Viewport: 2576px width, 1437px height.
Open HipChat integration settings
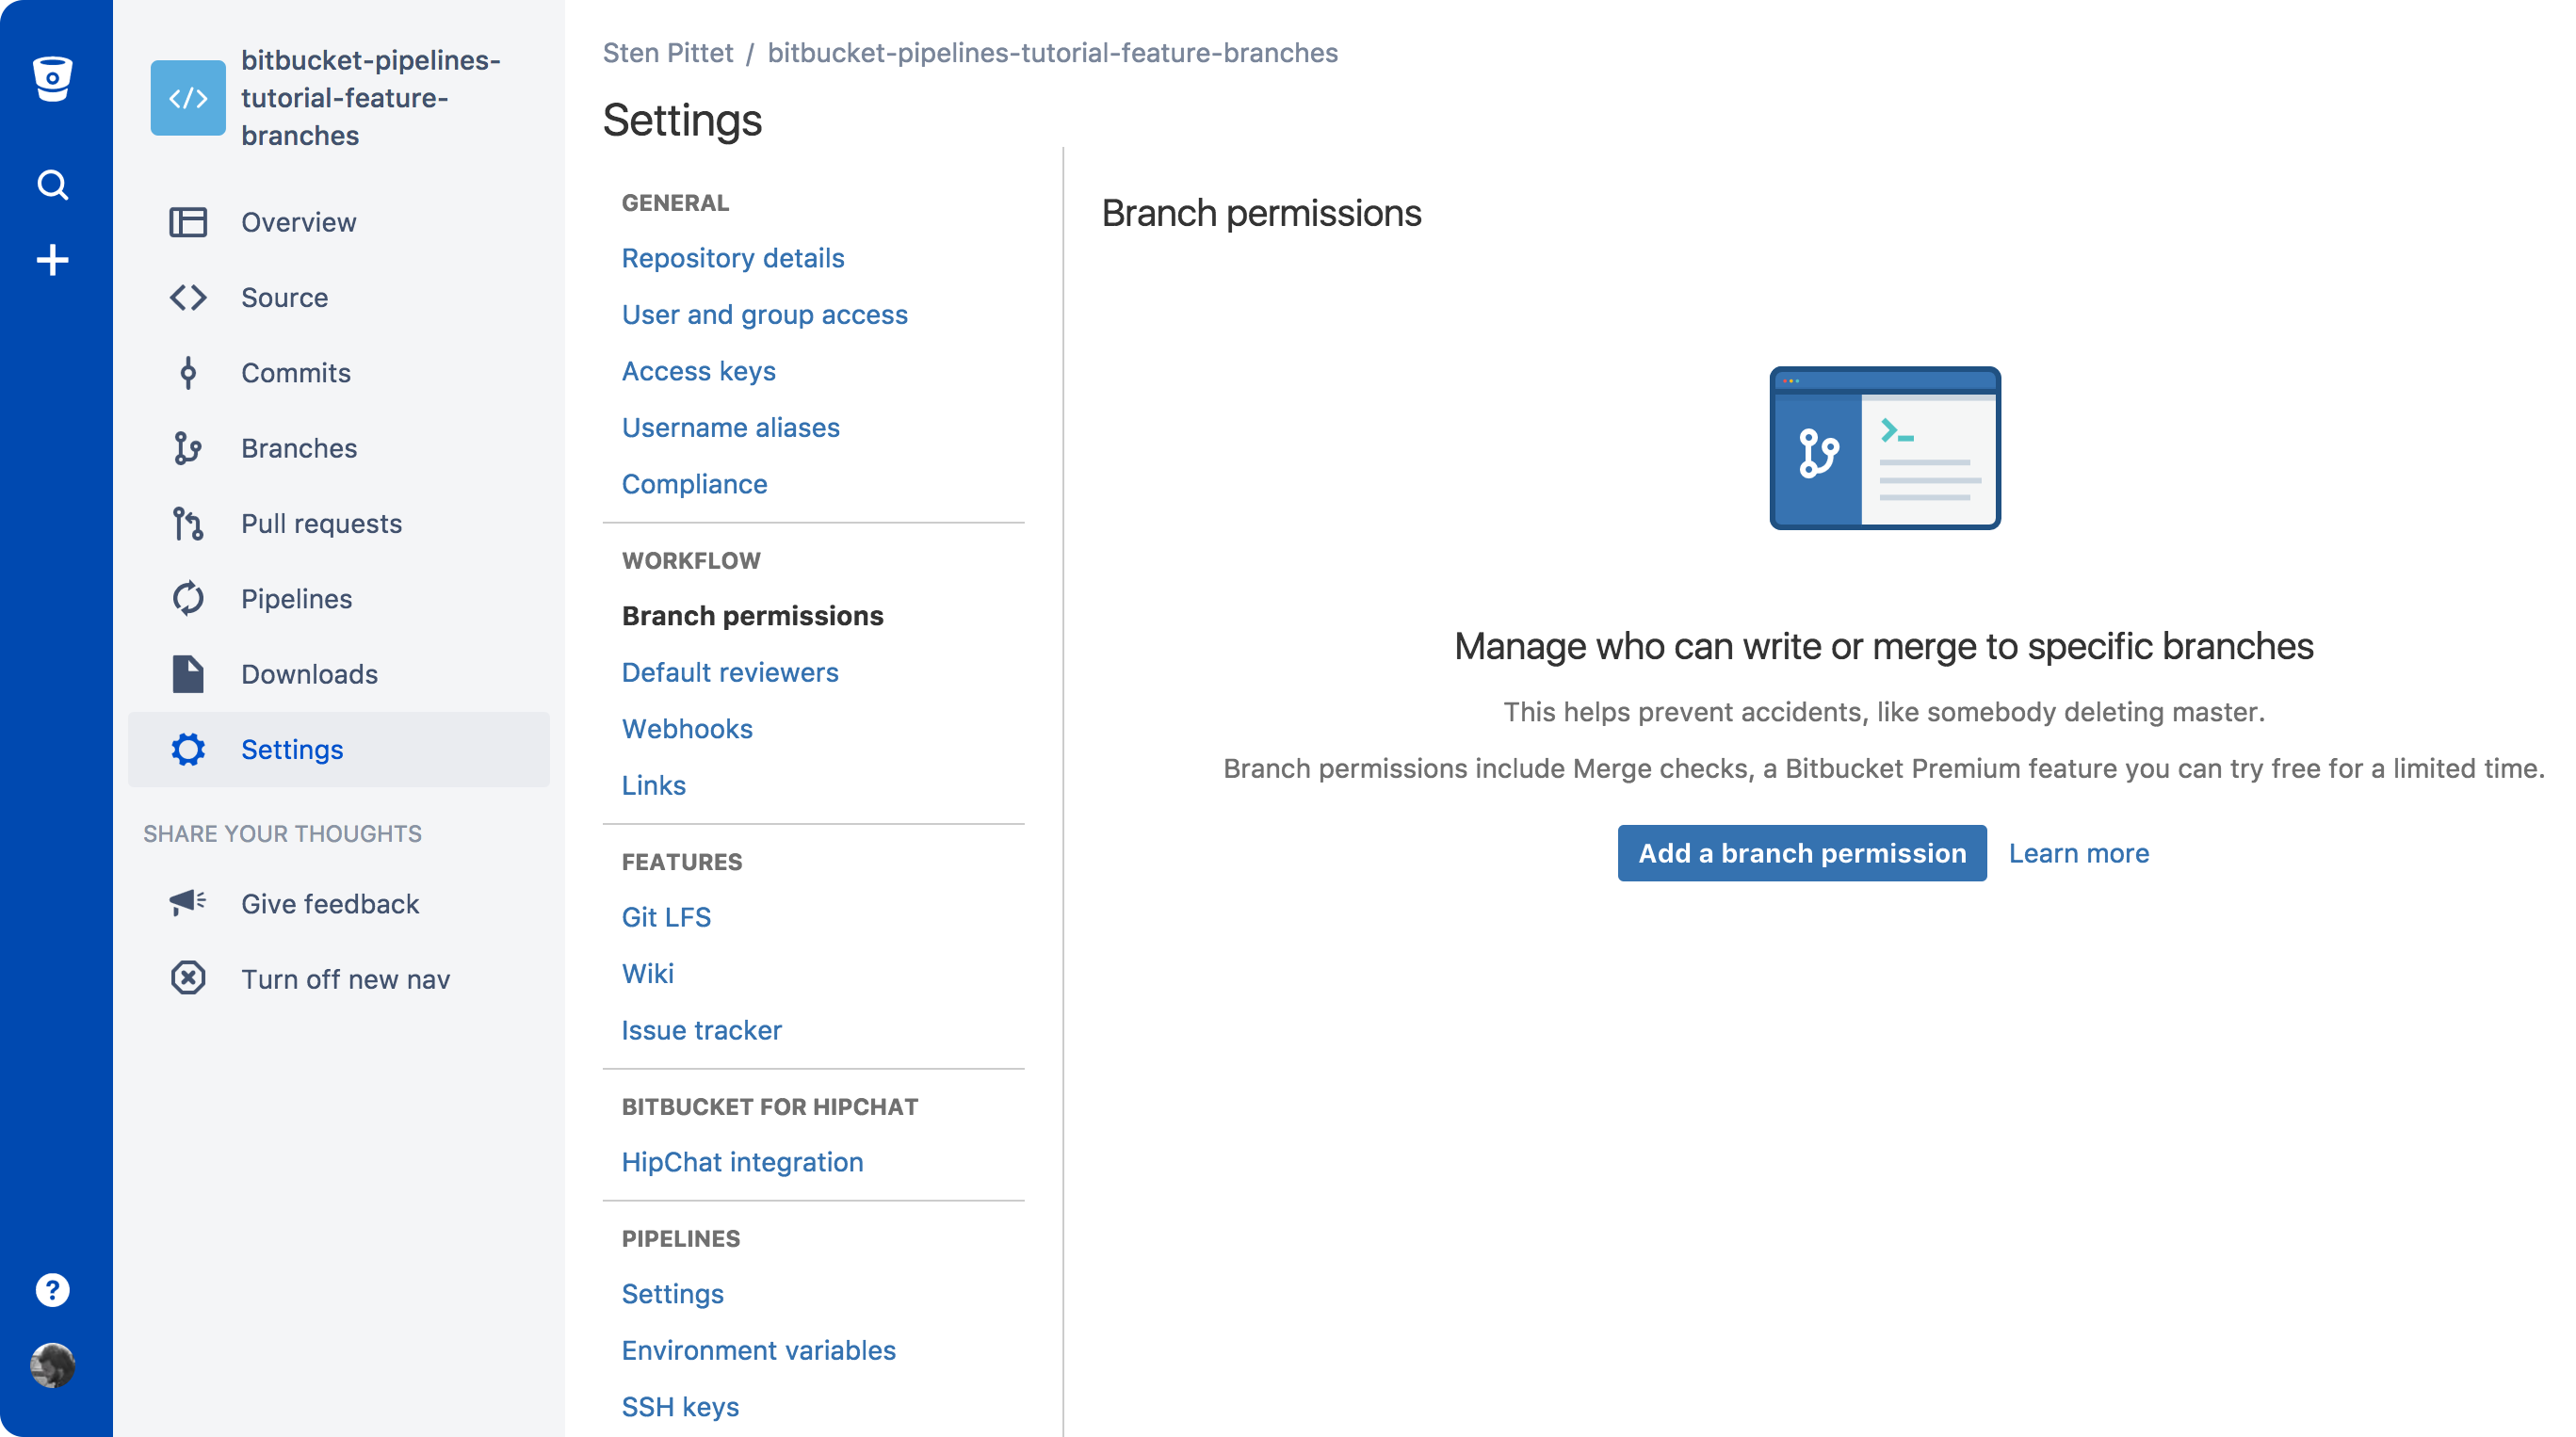tap(742, 1162)
